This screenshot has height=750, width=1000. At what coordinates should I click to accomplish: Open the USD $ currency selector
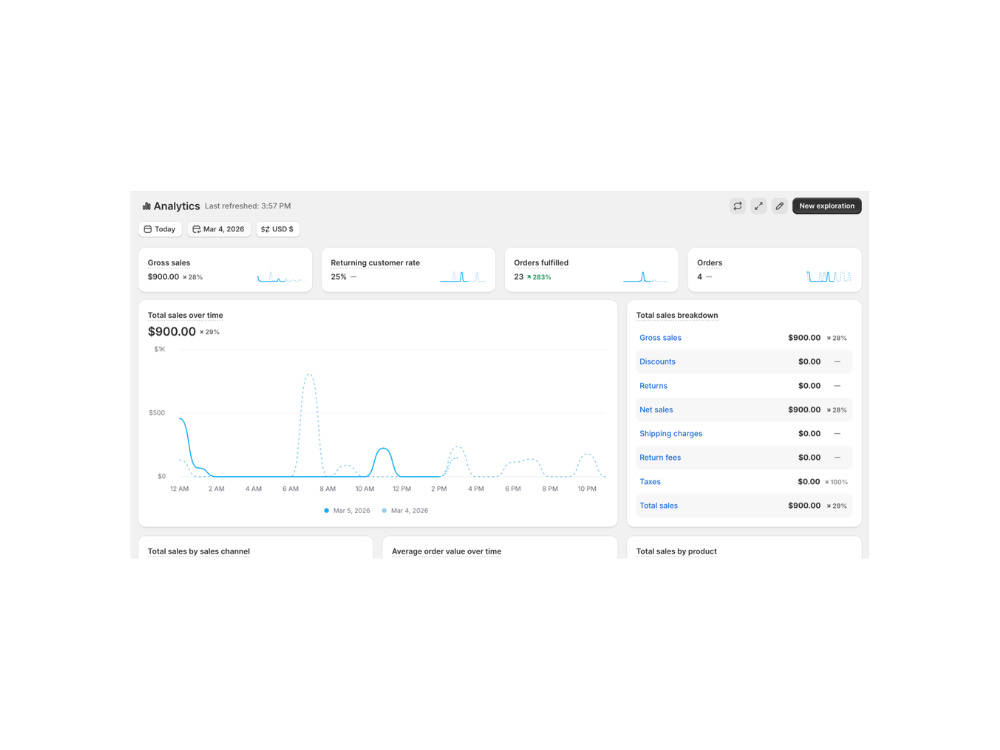277,229
